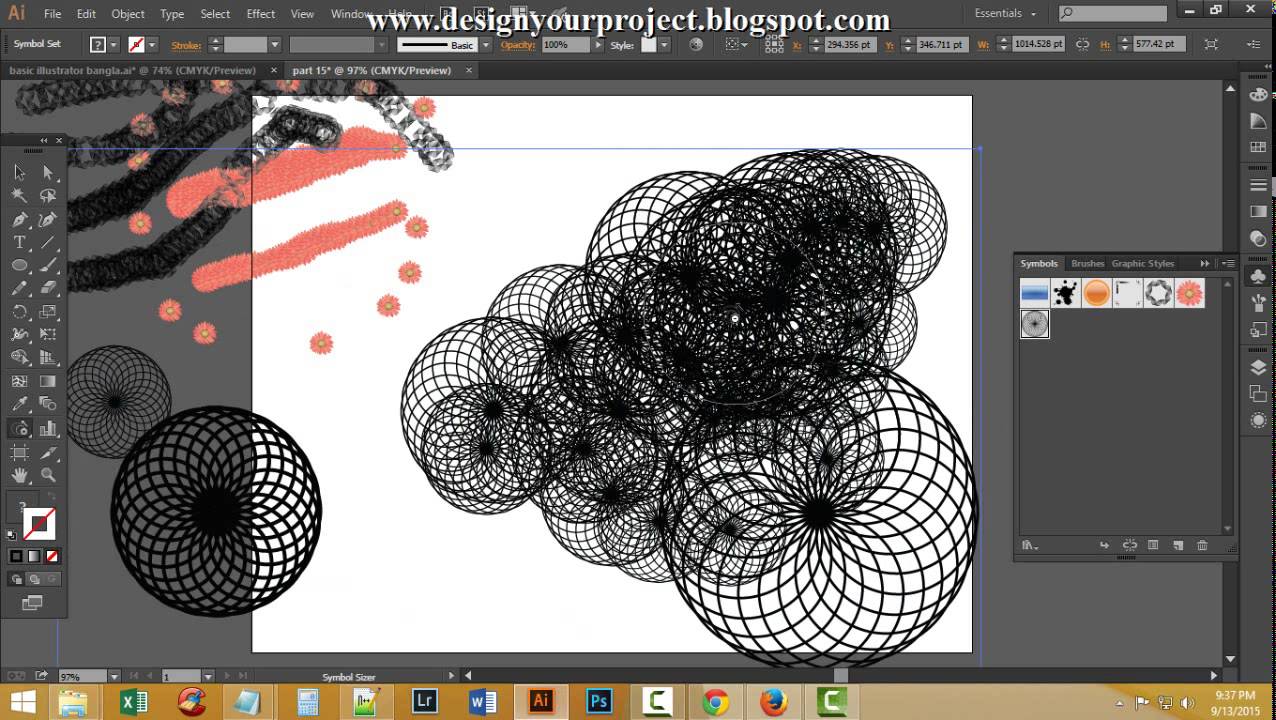Select the Pen tool
The height and width of the screenshot is (720, 1276).
click(x=19, y=219)
